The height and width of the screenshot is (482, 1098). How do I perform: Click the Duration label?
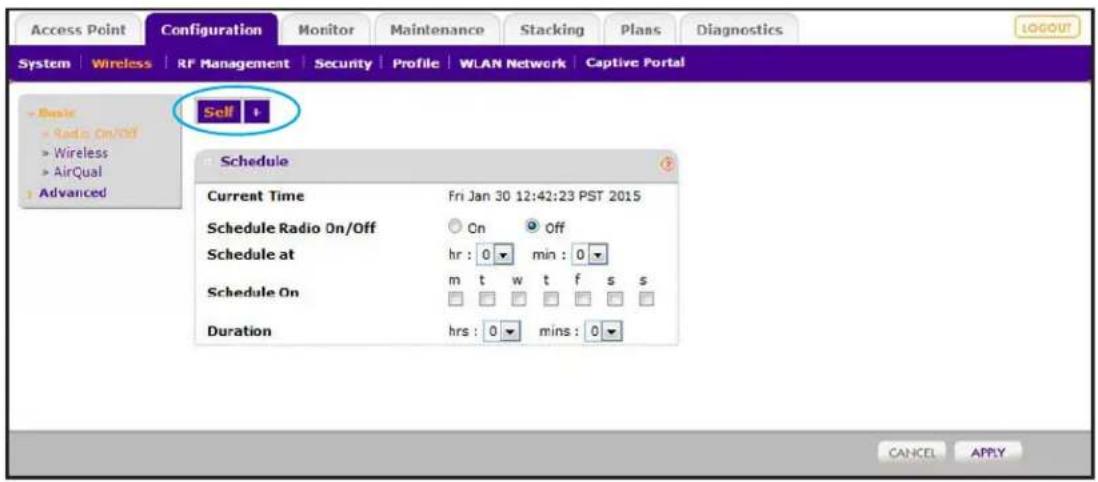239,331
